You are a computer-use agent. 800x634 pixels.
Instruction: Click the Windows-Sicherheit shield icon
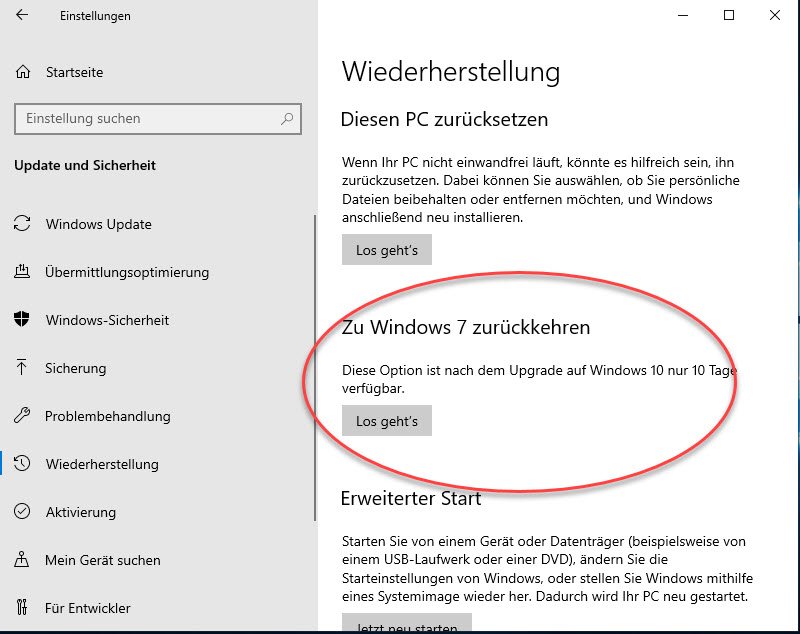pos(21,319)
